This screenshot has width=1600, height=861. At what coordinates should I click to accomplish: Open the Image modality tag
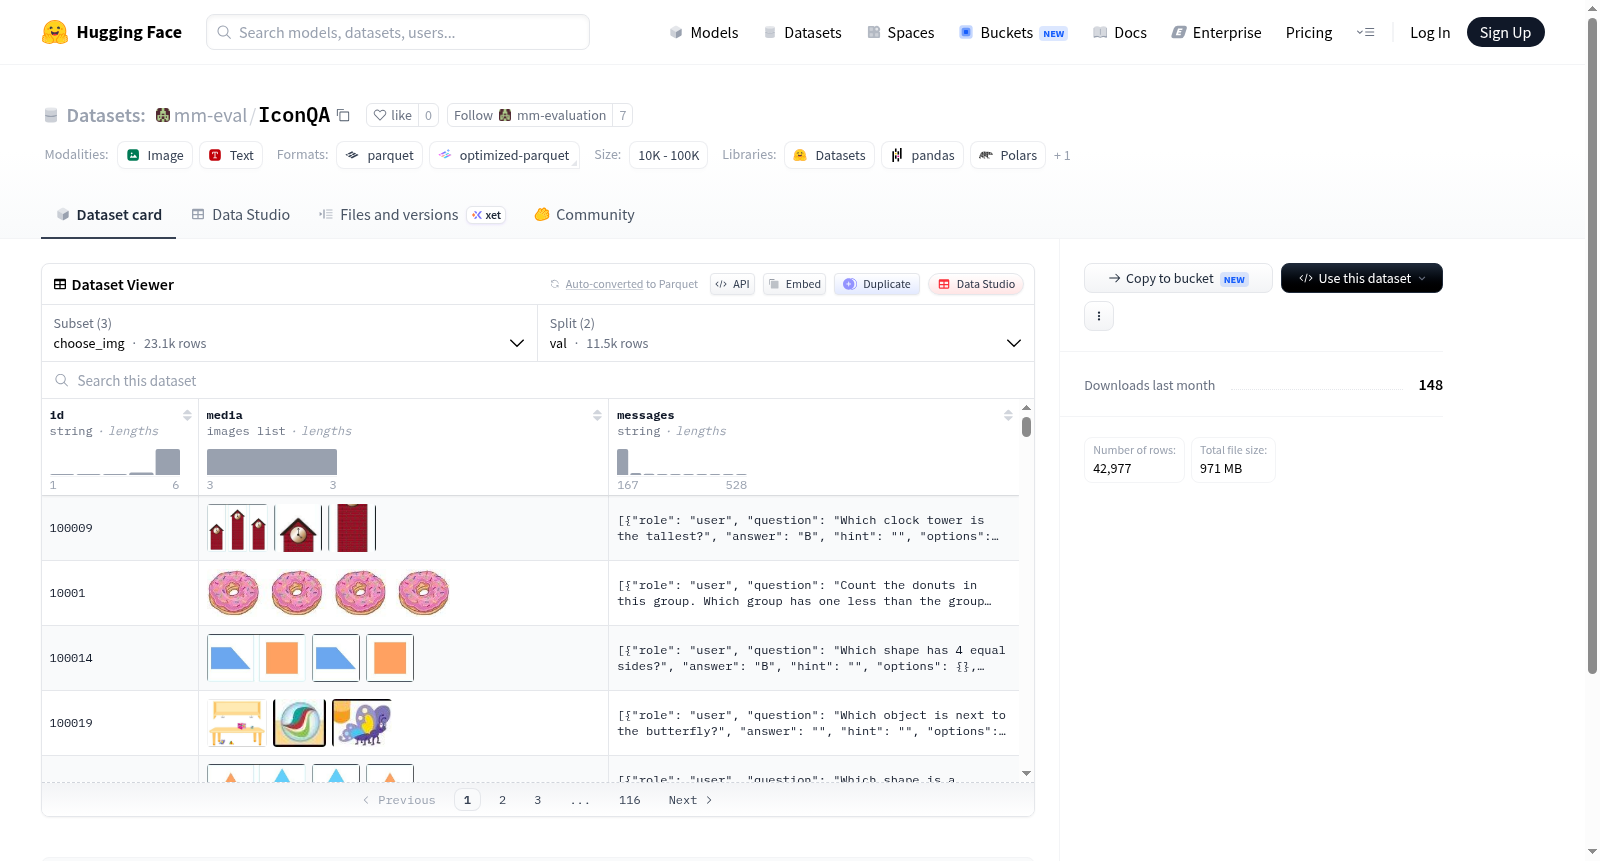155,155
